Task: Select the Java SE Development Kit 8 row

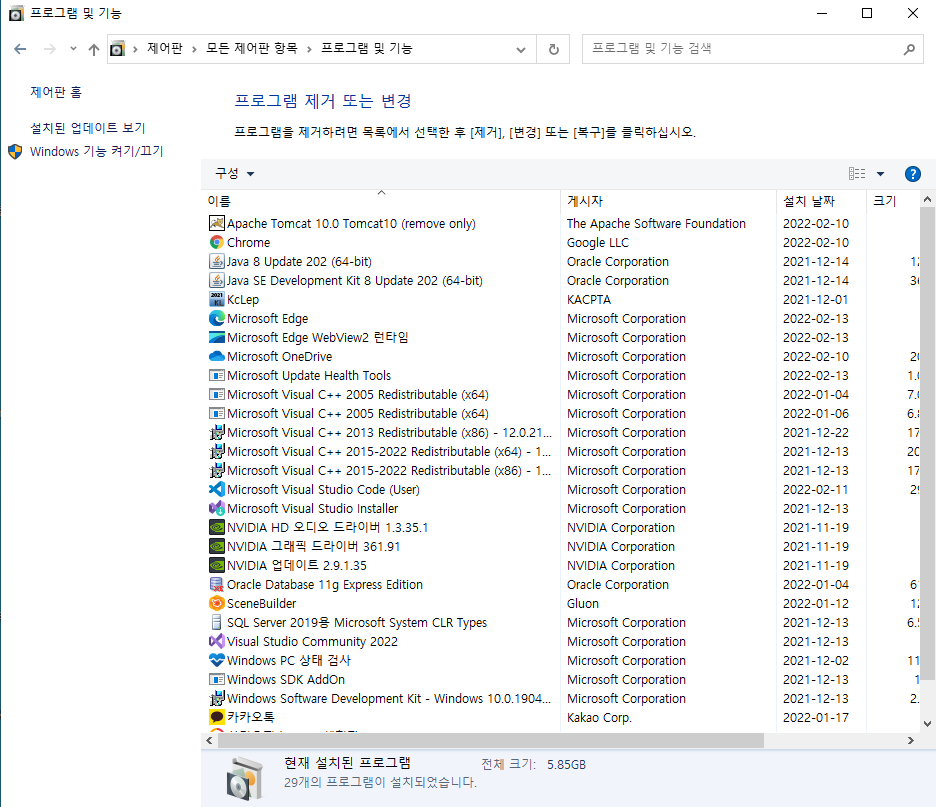Action: (x=561, y=281)
